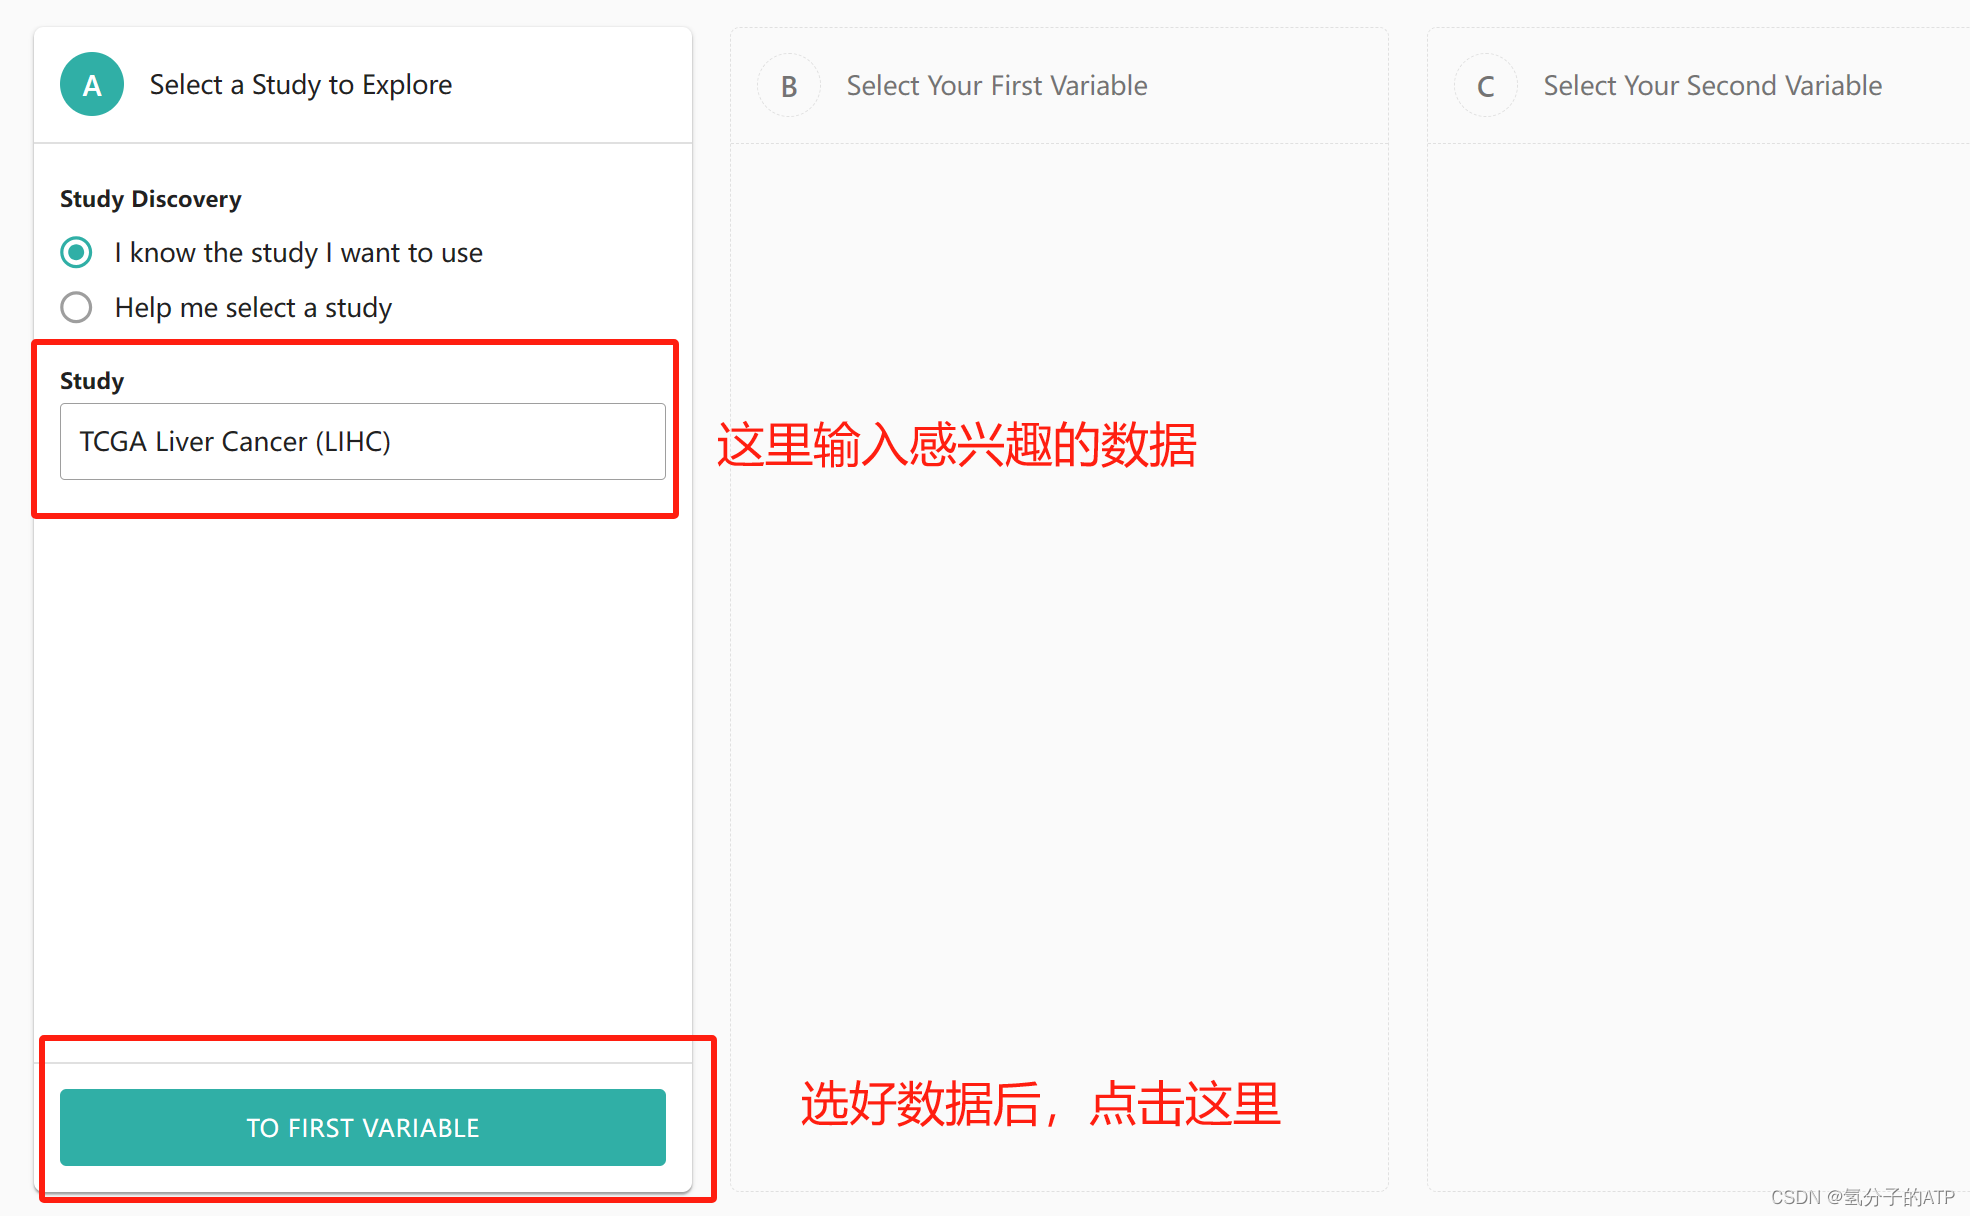
Task: Click the step B circle icon
Action: (788, 86)
